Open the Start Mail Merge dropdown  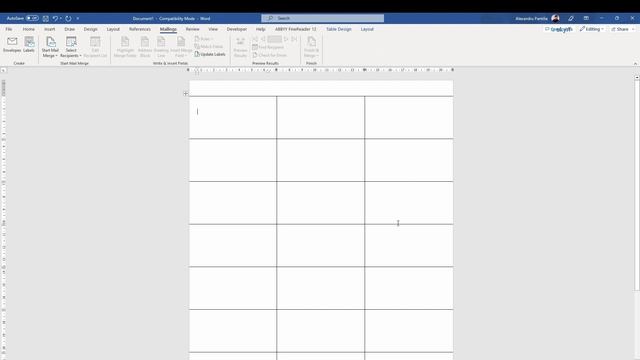click(50, 47)
